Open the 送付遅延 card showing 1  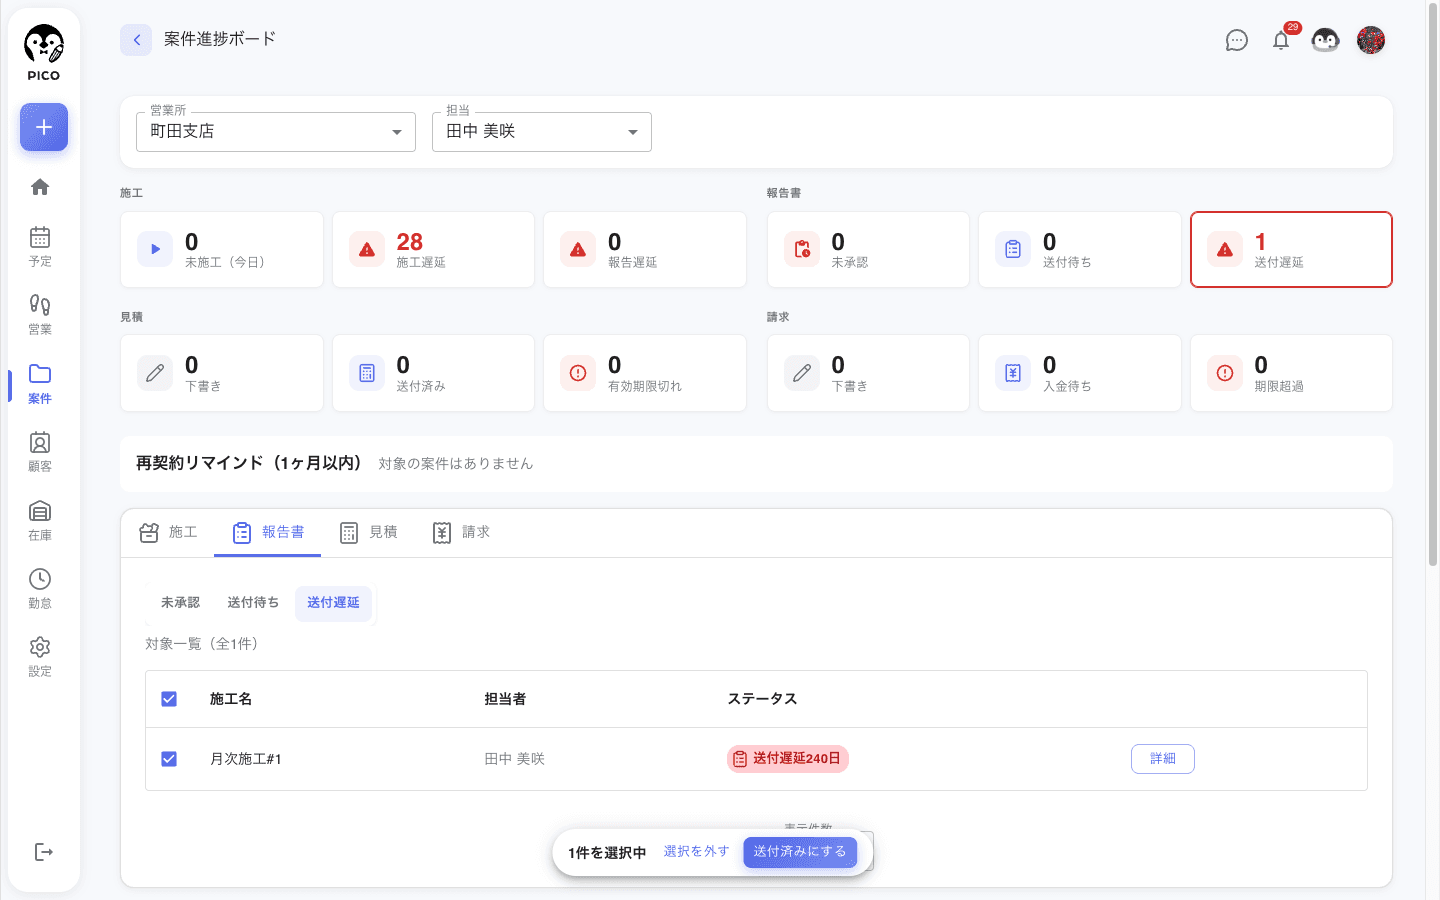click(x=1291, y=250)
